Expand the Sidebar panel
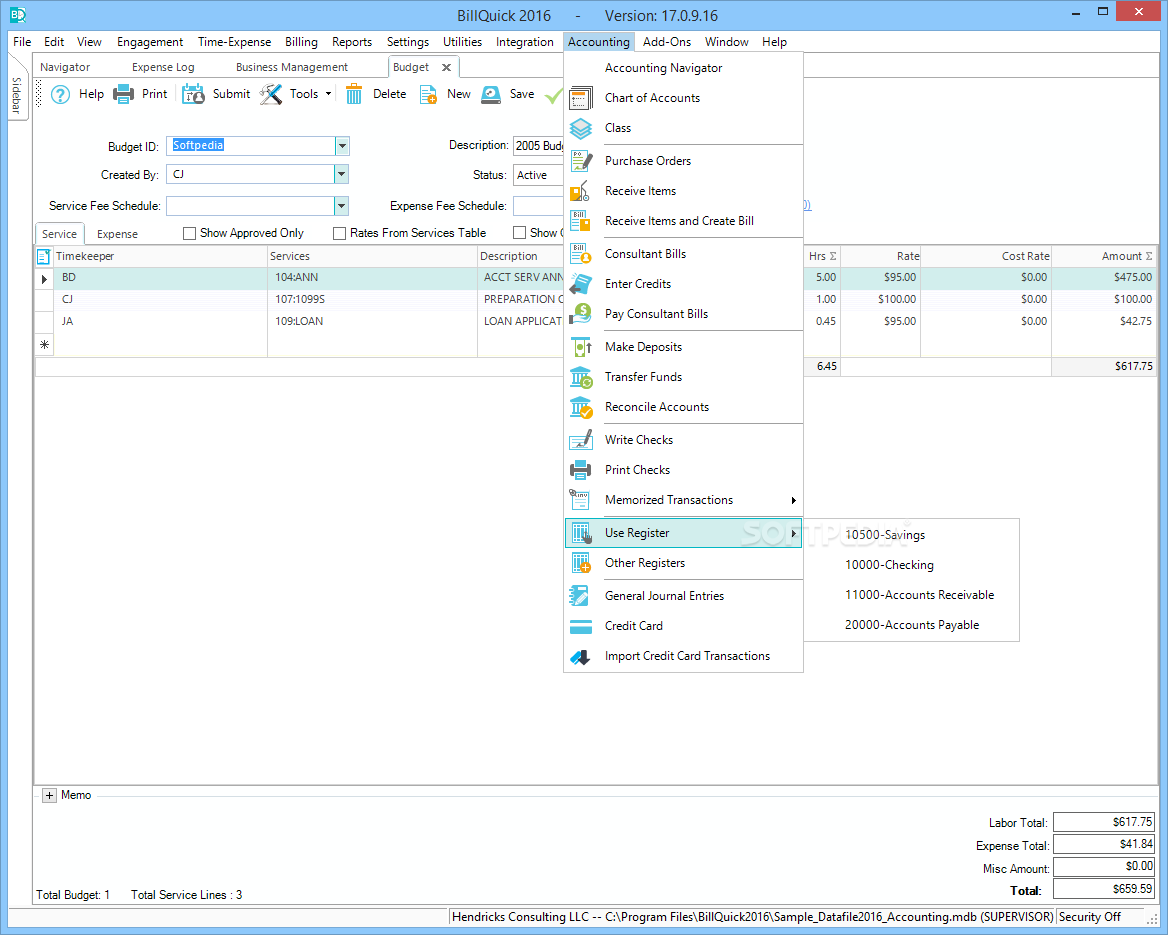Image resolution: width=1168 pixels, height=935 pixels. click(x=16, y=96)
